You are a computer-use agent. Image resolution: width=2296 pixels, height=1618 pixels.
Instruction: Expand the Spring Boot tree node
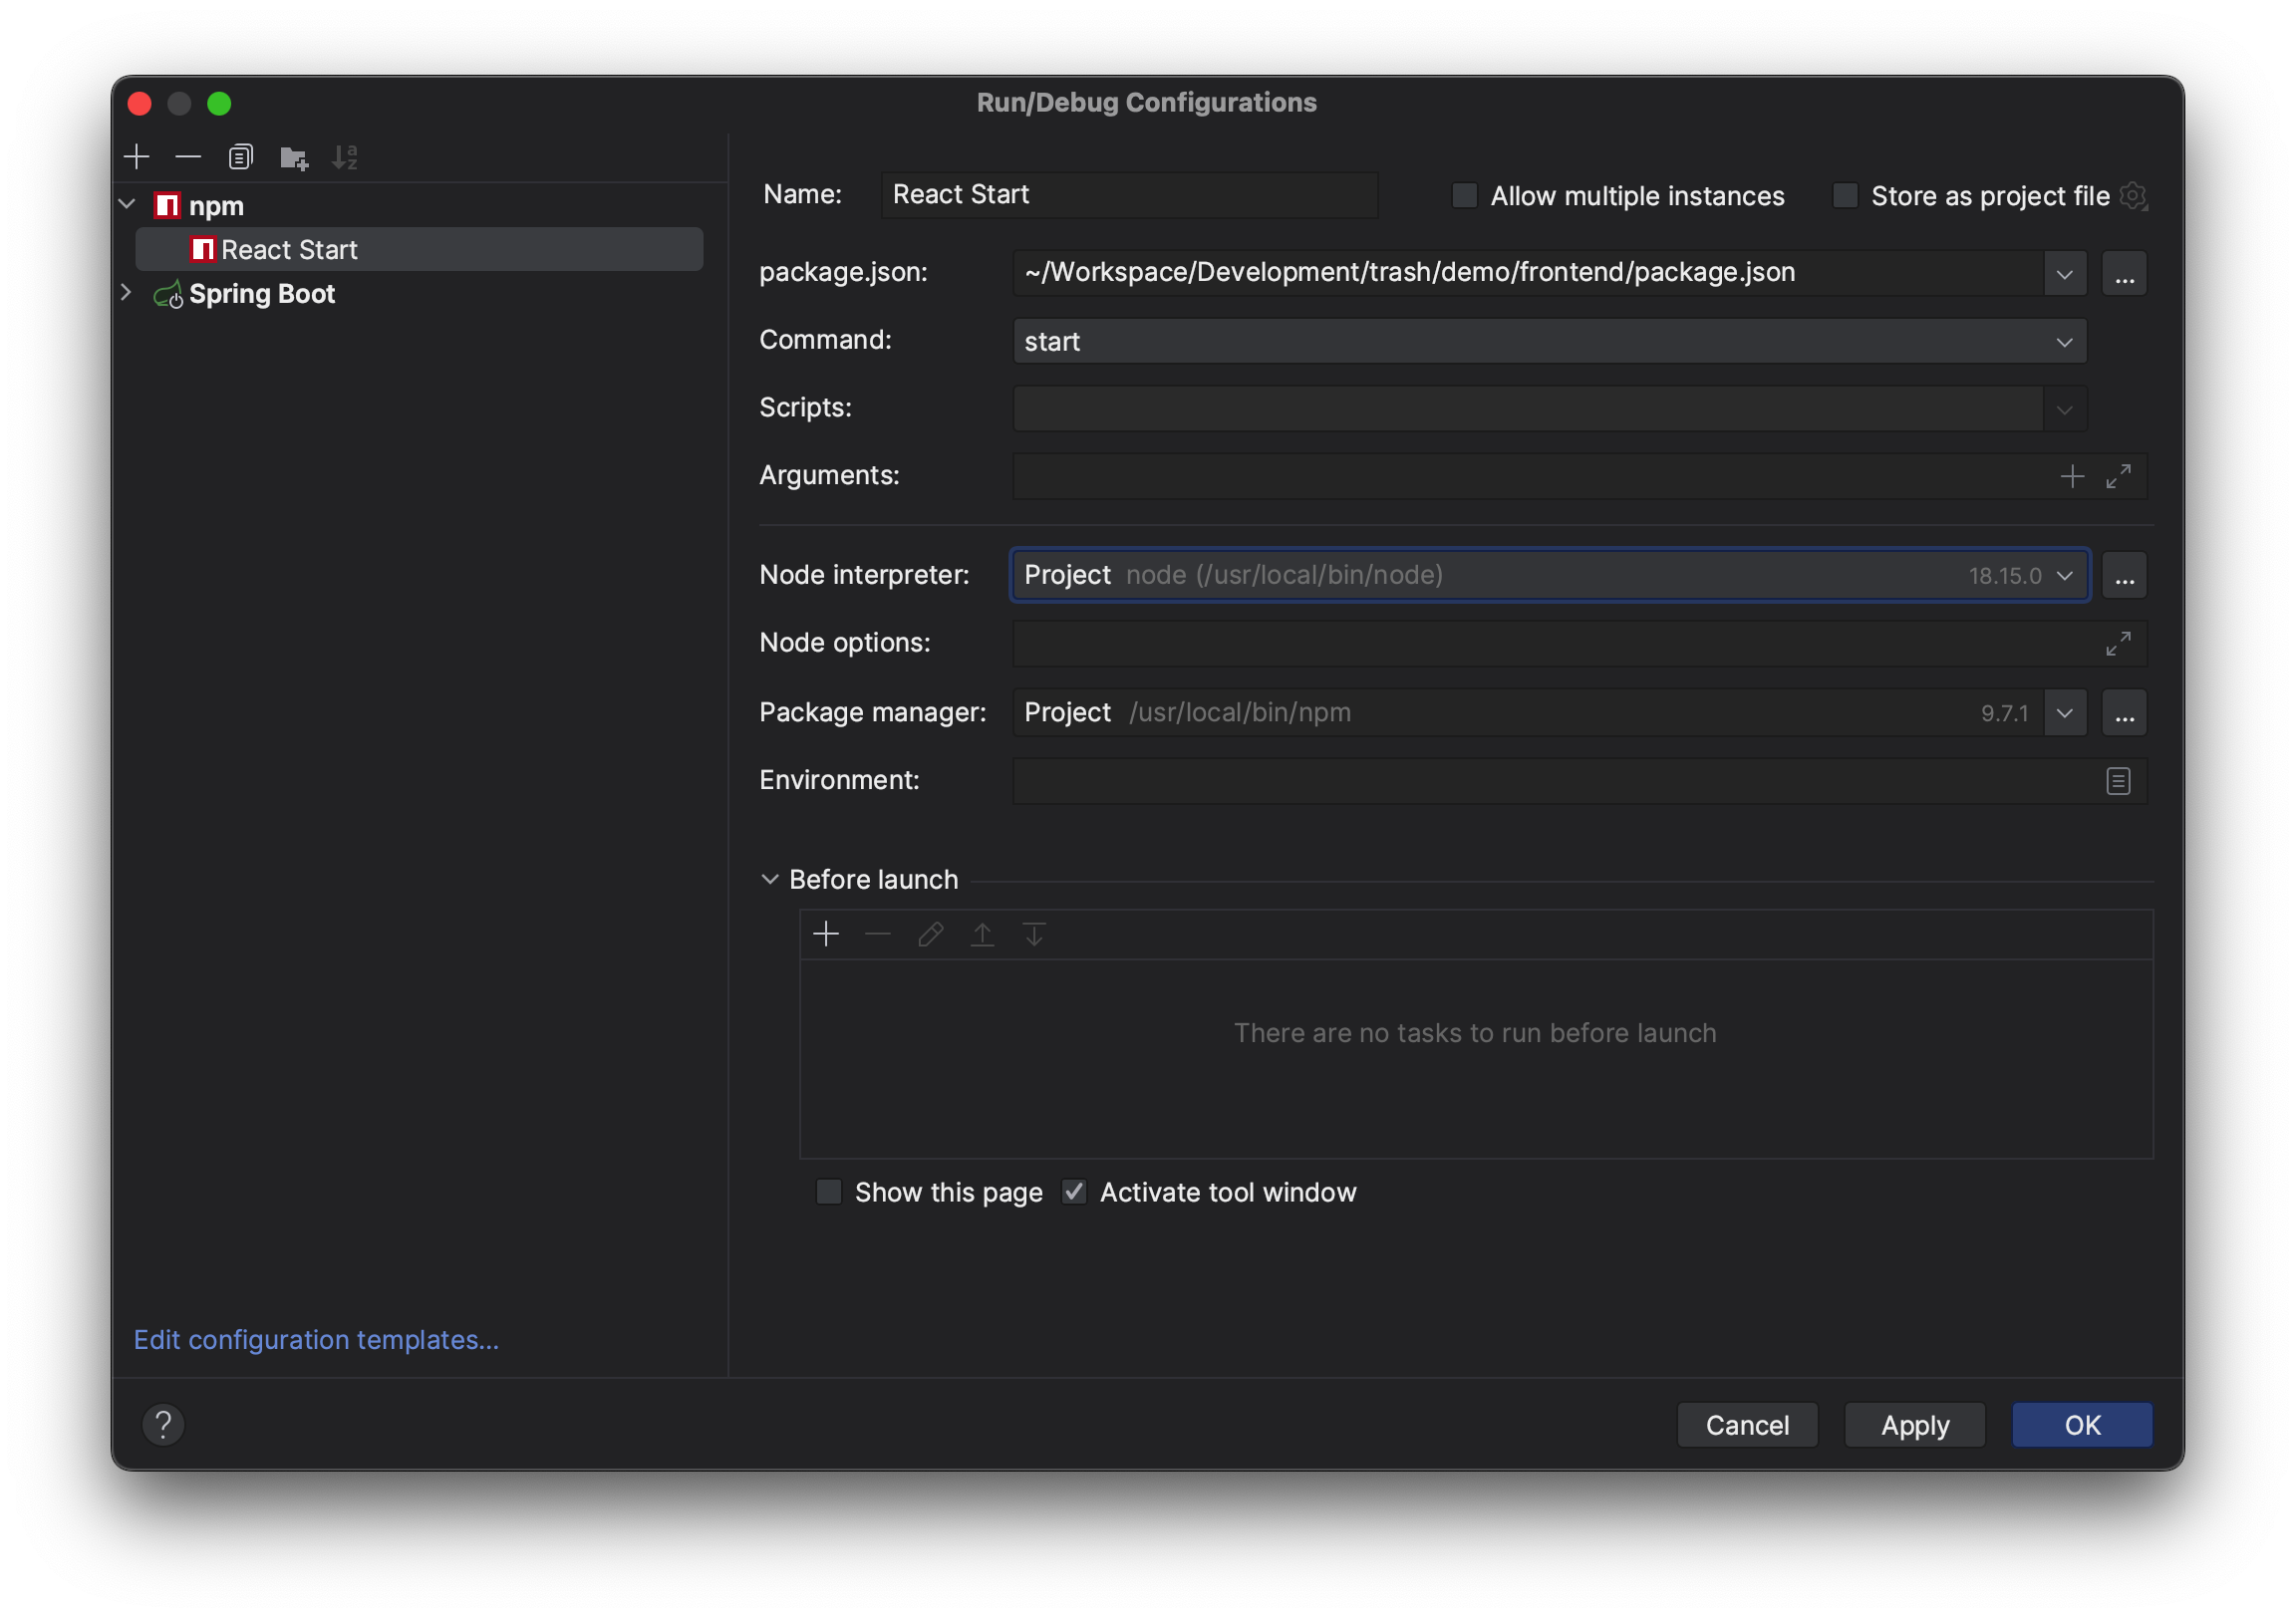coord(127,293)
